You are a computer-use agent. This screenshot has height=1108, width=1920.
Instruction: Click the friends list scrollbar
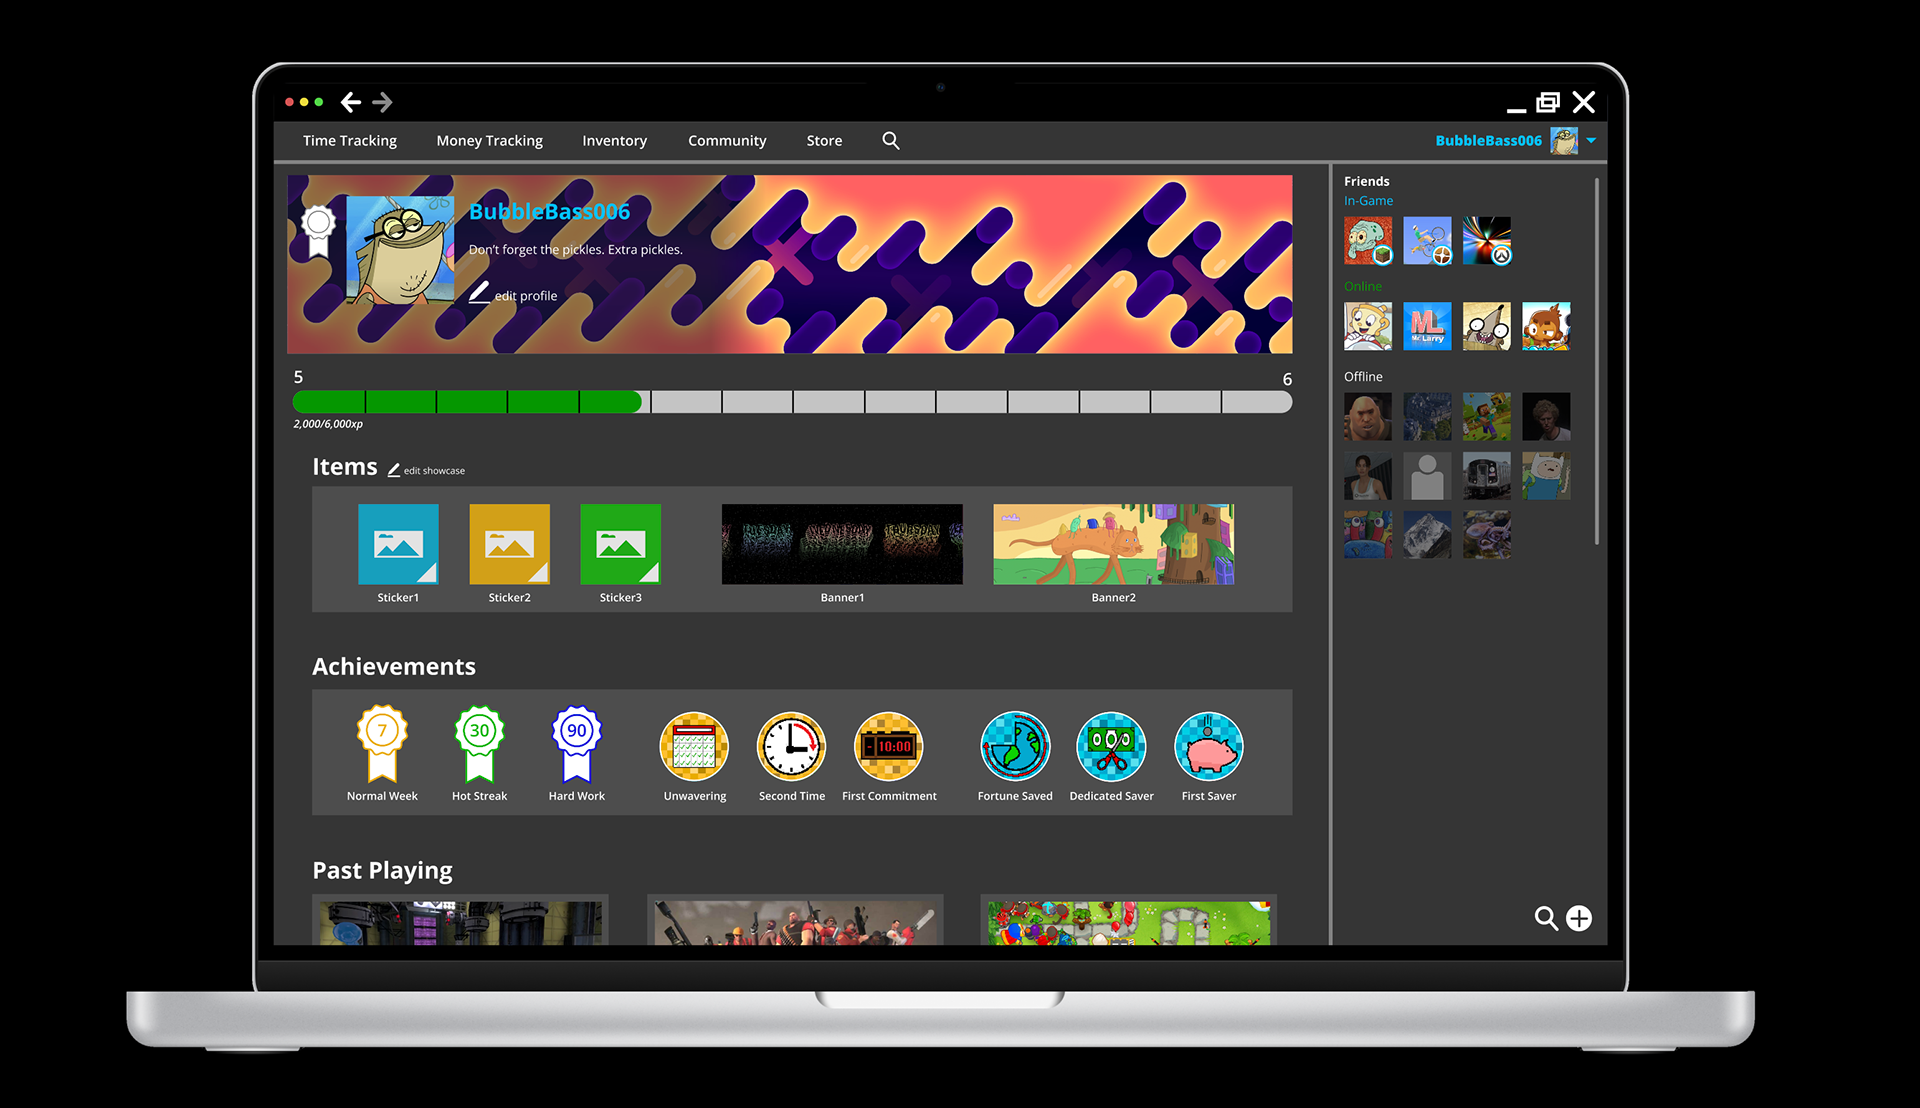(x=1596, y=360)
